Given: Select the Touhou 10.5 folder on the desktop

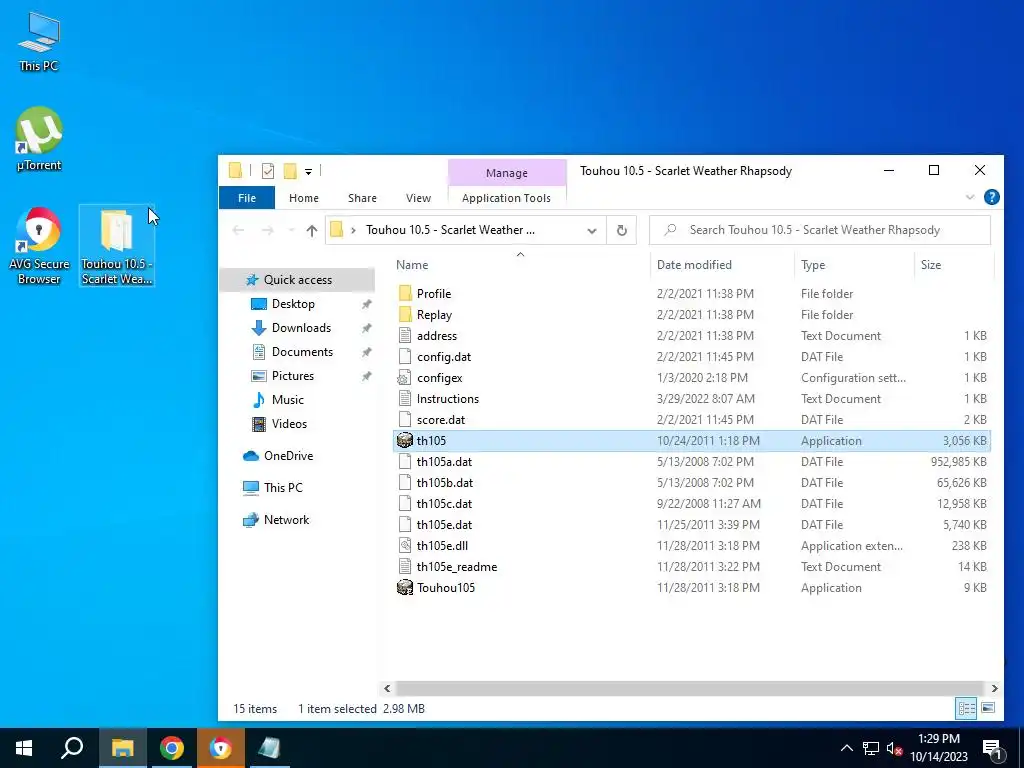Looking at the screenshot, I should [x=117, y=246].
